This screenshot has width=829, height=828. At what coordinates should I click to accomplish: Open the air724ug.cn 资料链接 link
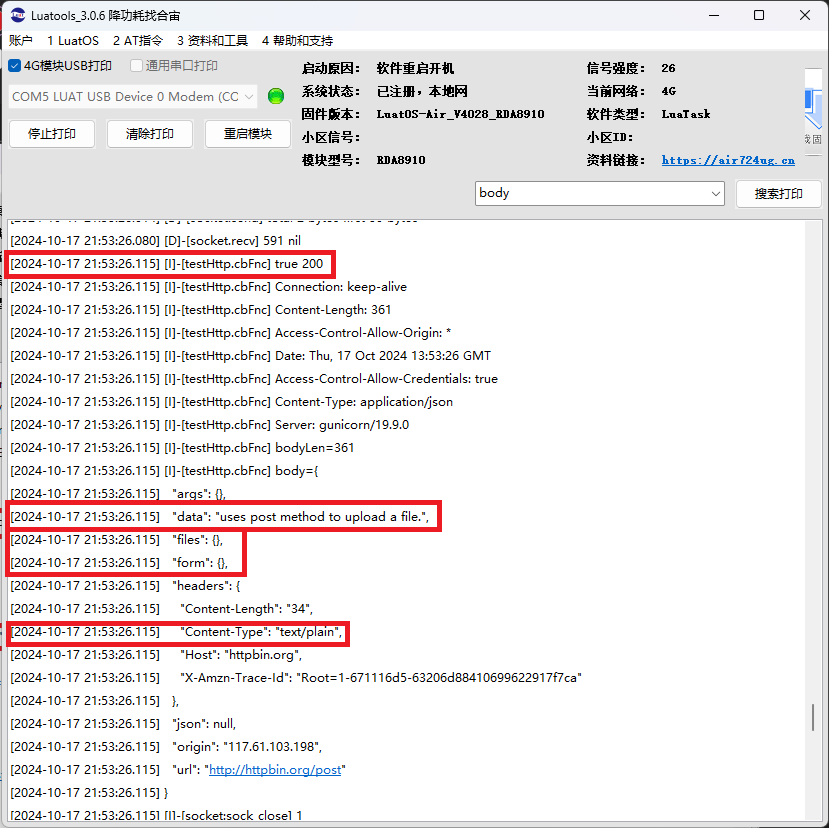coord(728,159)
